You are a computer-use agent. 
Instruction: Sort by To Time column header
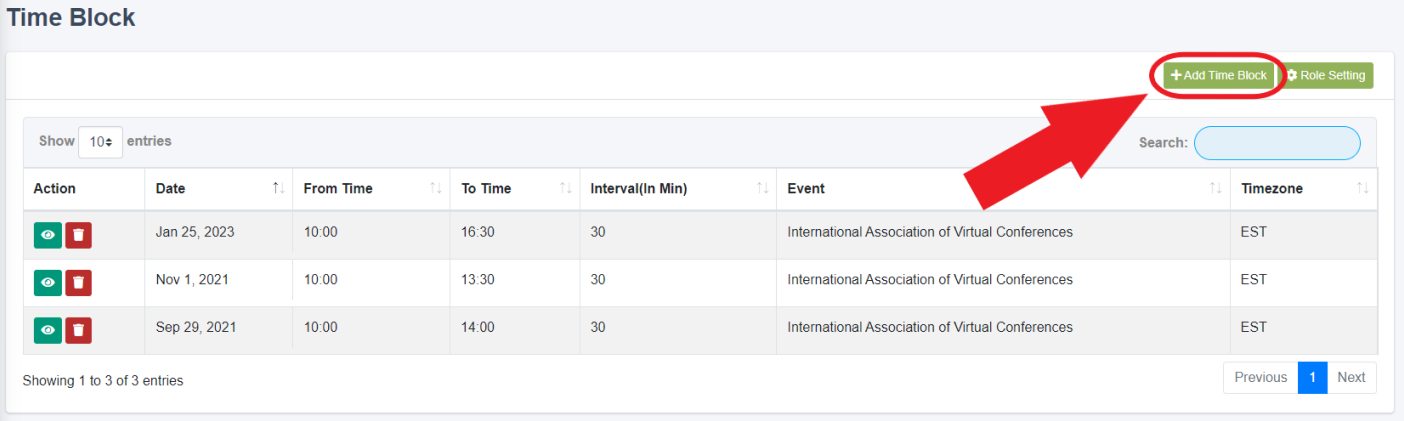tap(515, 188)
